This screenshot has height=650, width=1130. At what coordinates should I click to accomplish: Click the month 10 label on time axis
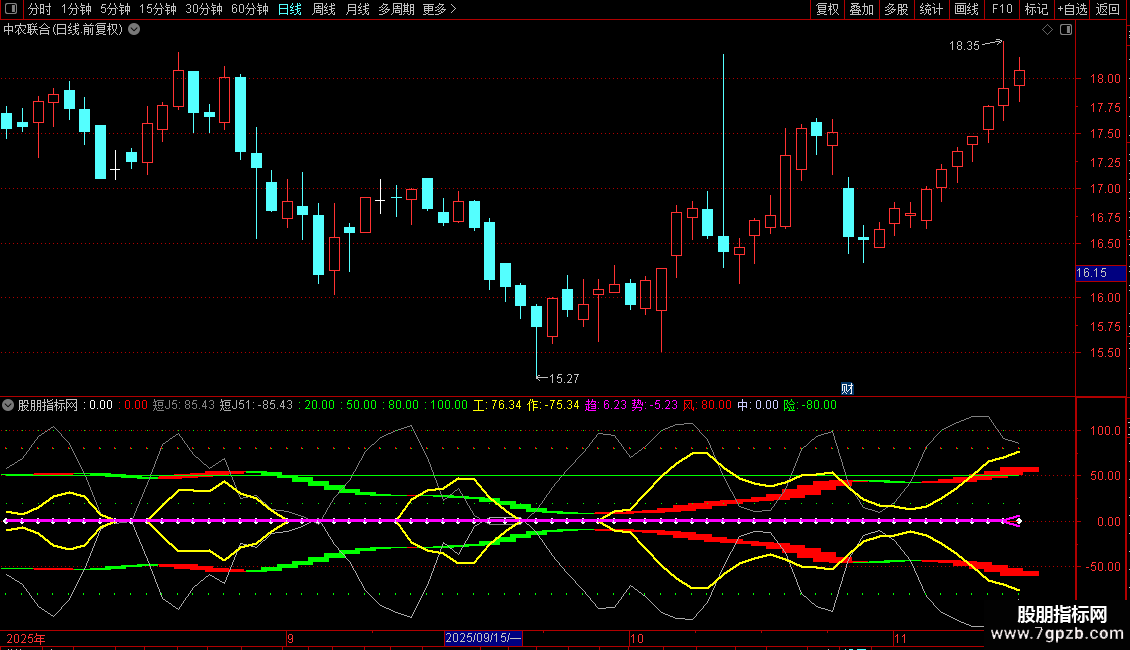click(x=636, y=638)
